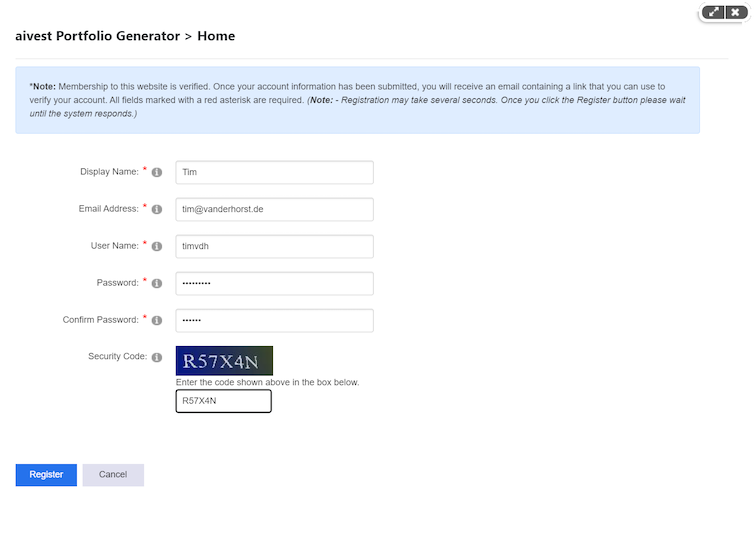
Task: Focus the Confirm Password input field
Action: click(274, 320)
